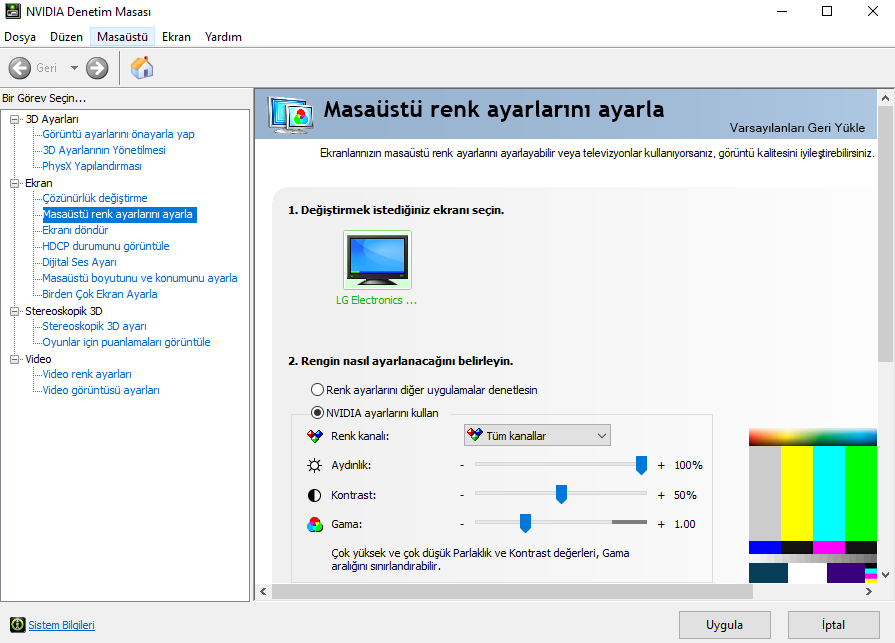895x643 pixels.
Task: Open the Ekran menu
Action: click(176, 37)
